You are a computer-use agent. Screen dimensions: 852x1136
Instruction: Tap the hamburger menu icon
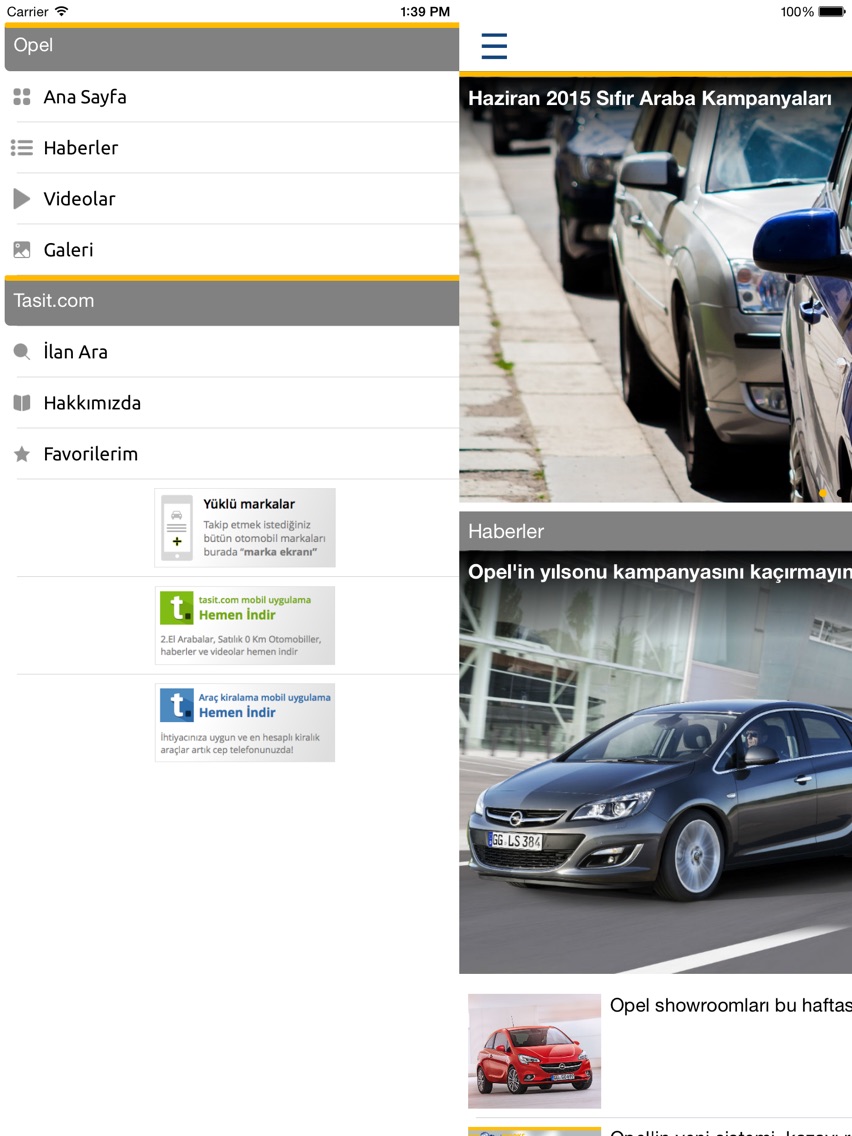click(494, 46)
